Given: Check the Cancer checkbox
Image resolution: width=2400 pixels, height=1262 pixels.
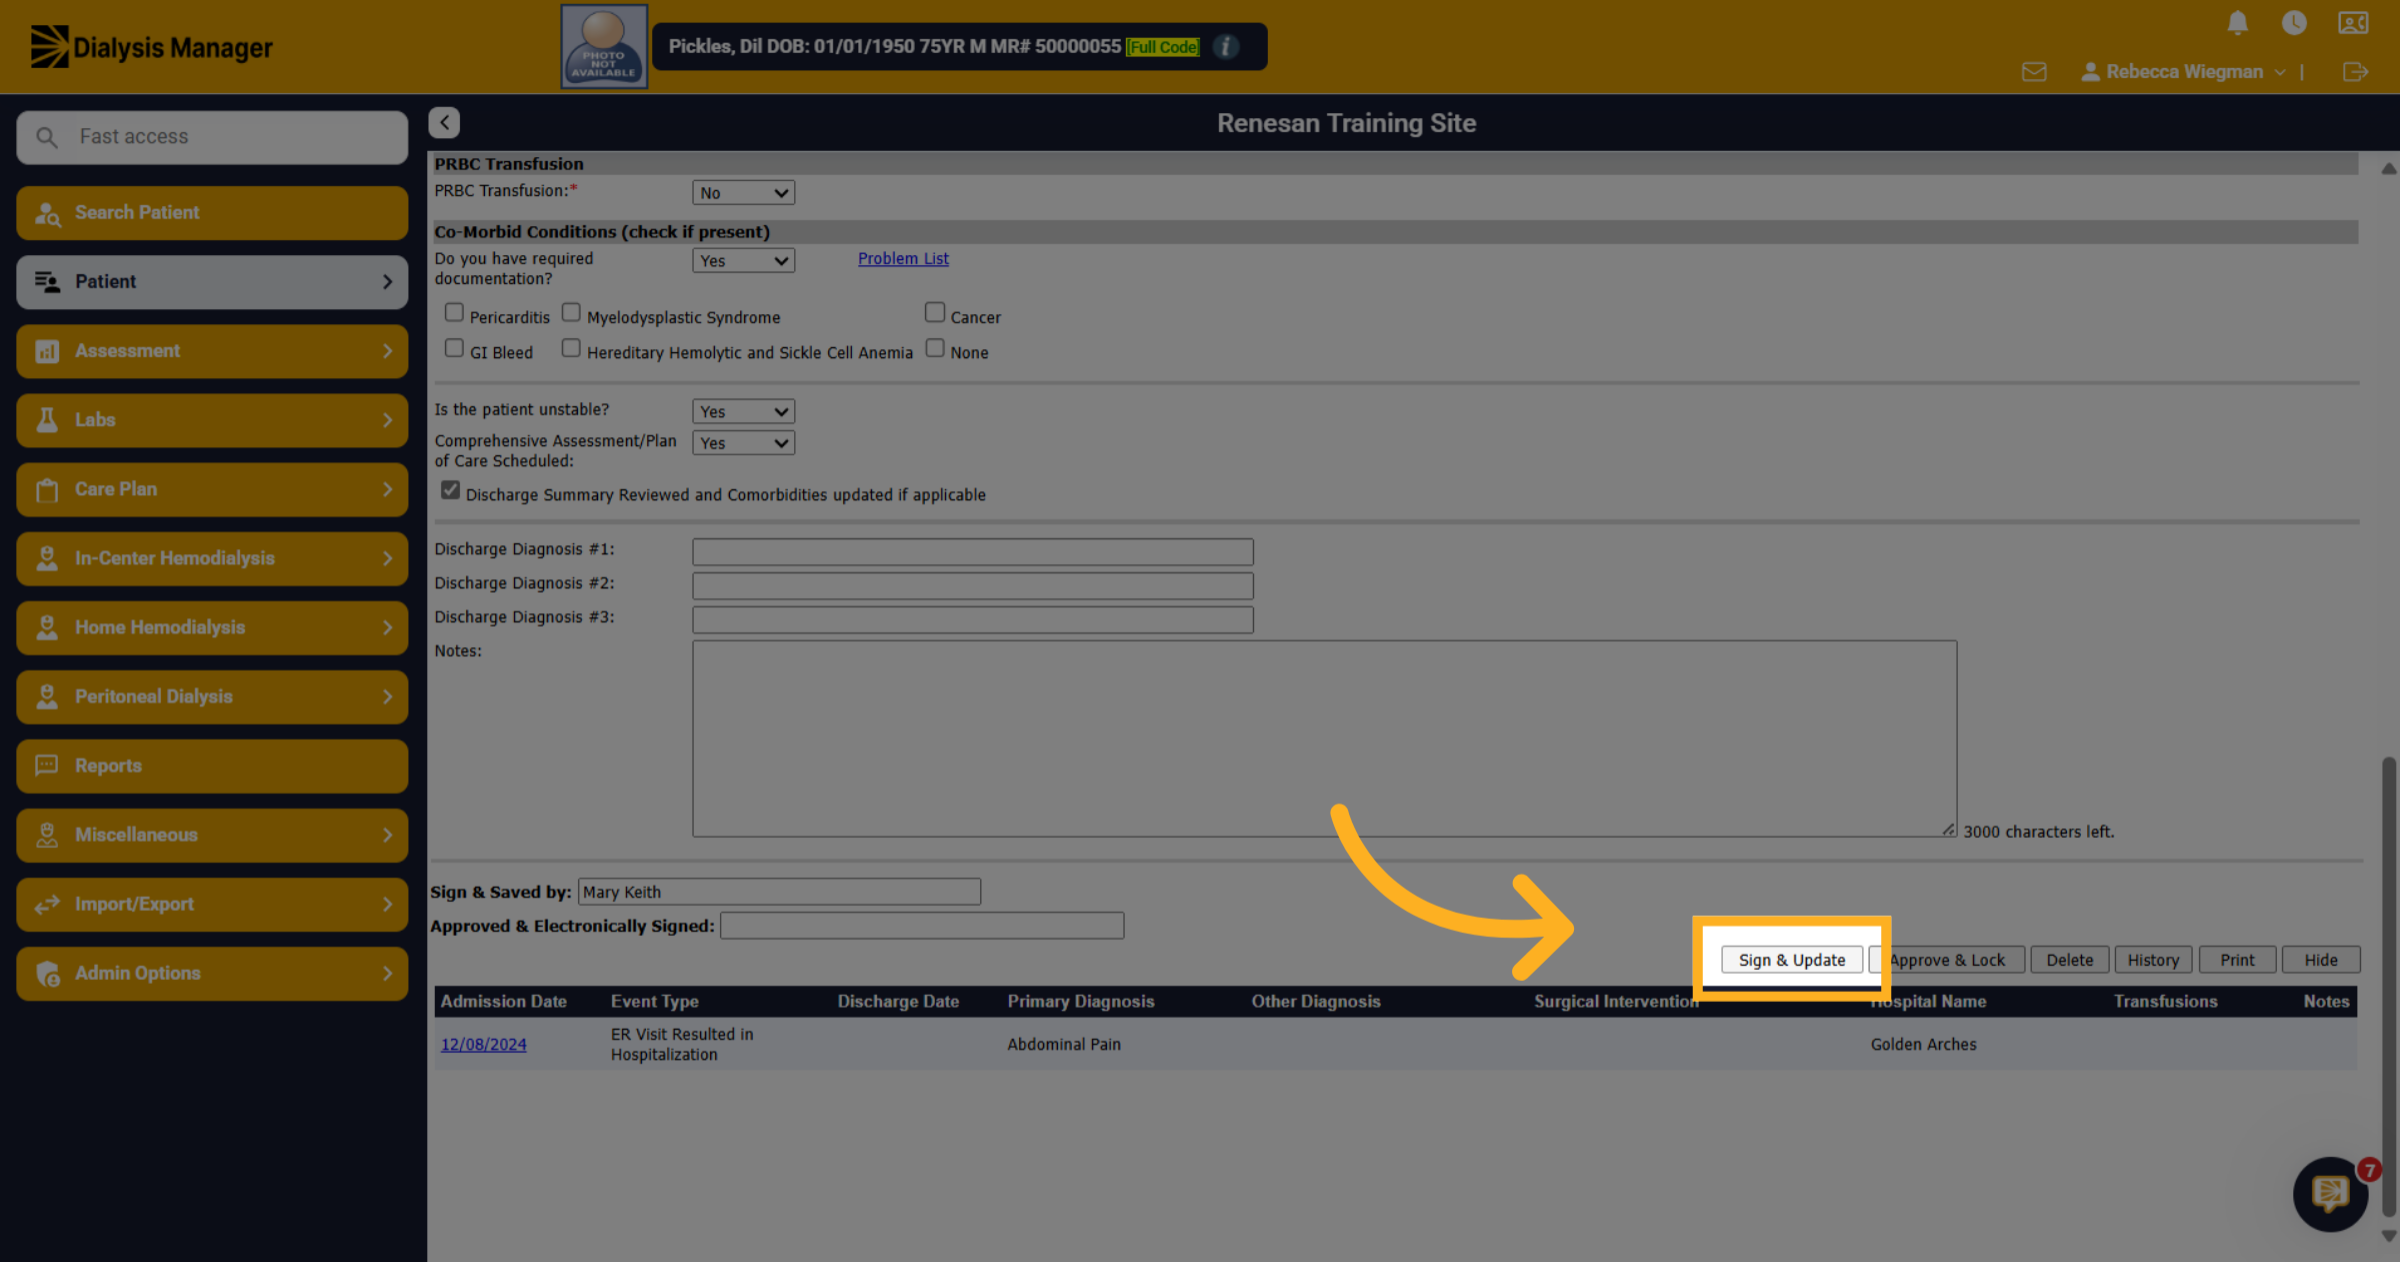Looking at the screenshot, I should 935,312.
